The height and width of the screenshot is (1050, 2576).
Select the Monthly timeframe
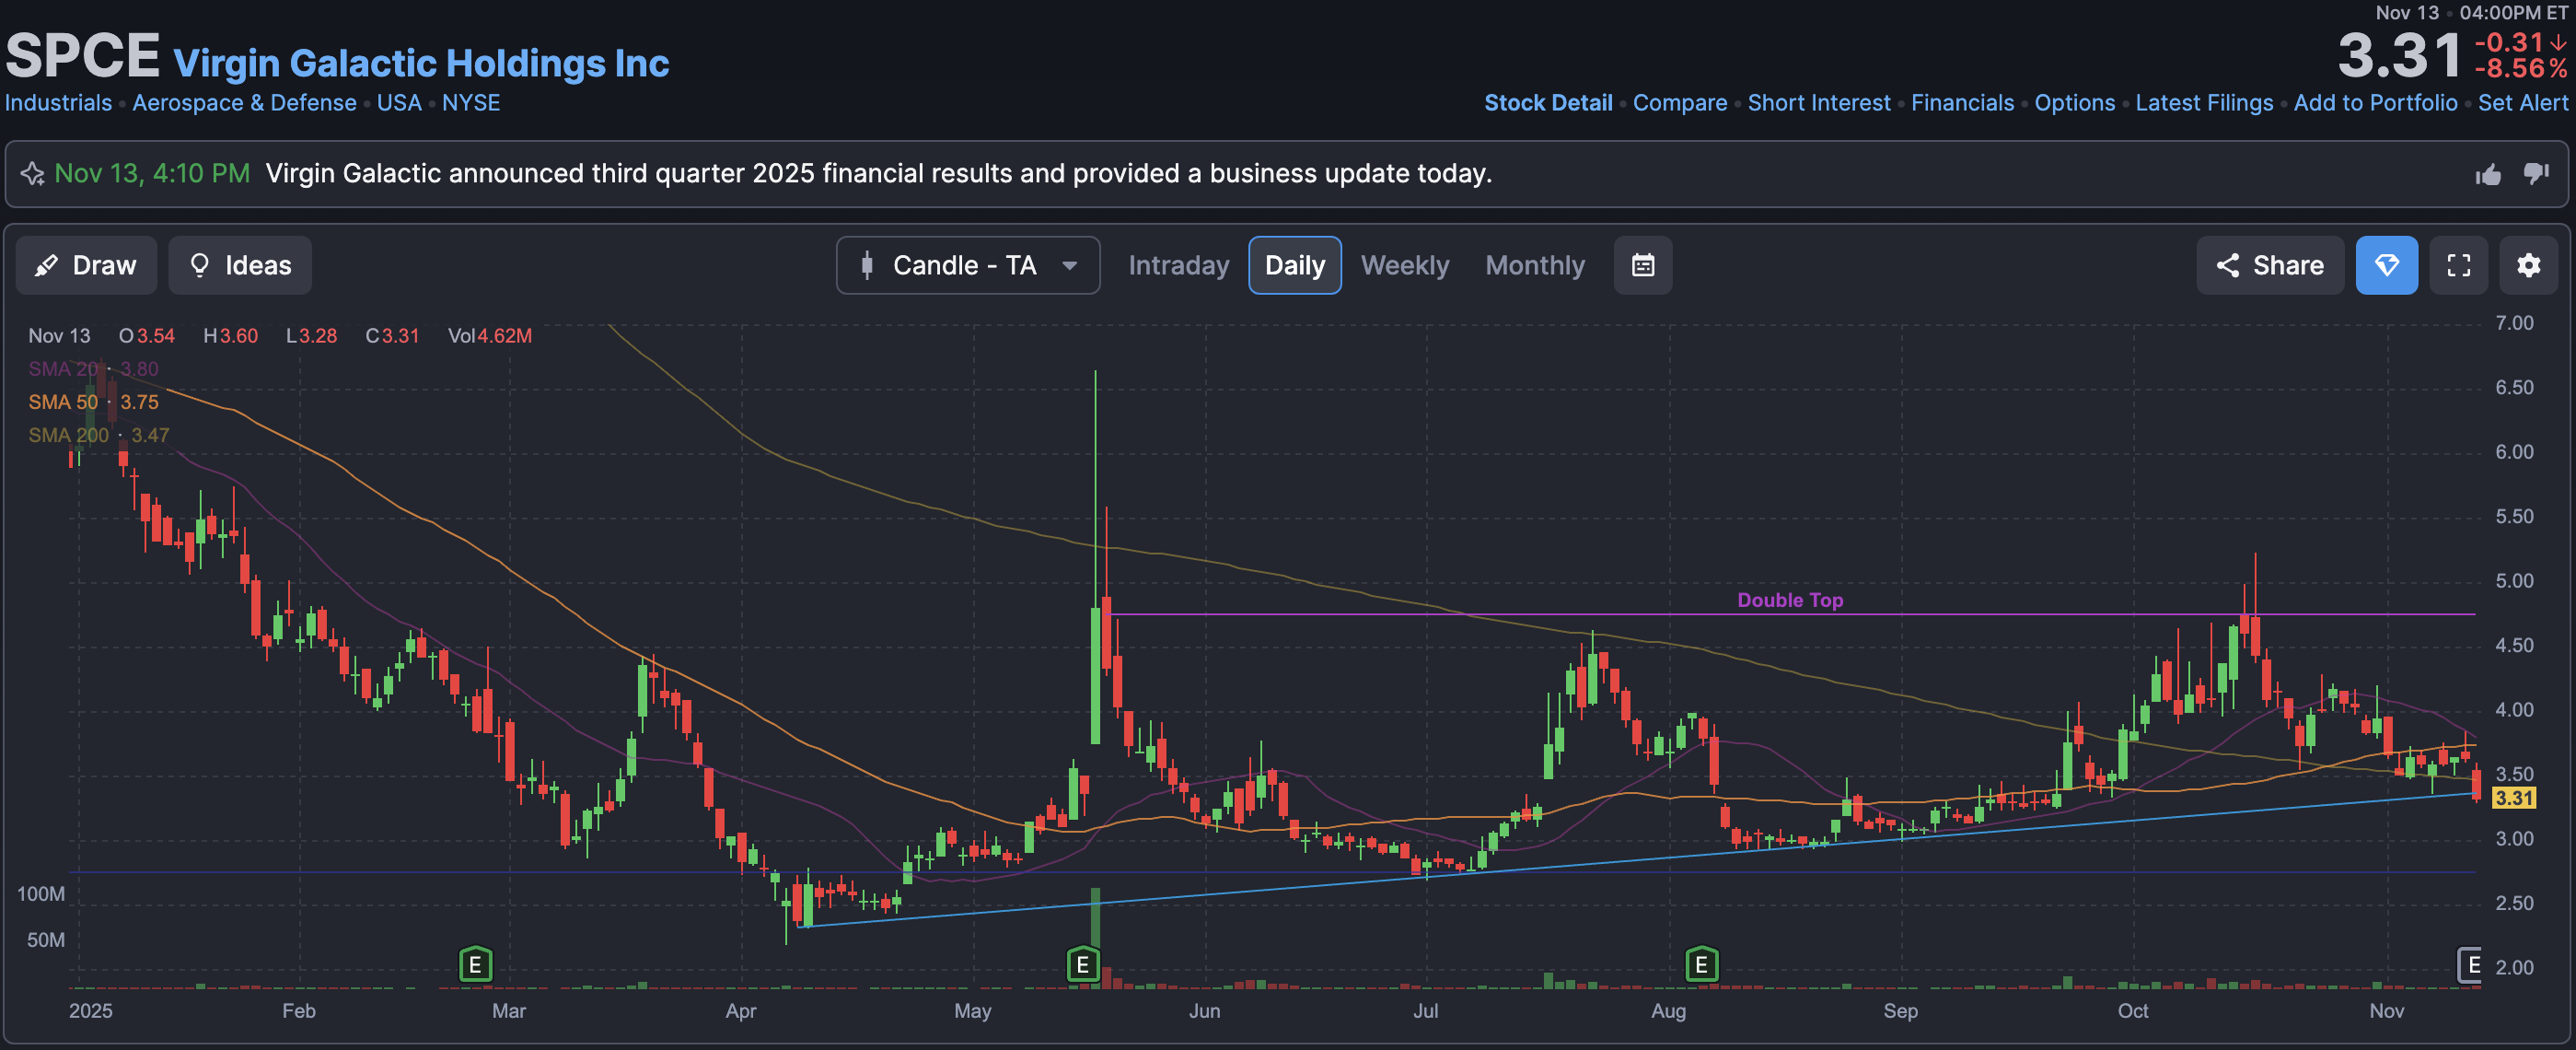(1534, 265)
